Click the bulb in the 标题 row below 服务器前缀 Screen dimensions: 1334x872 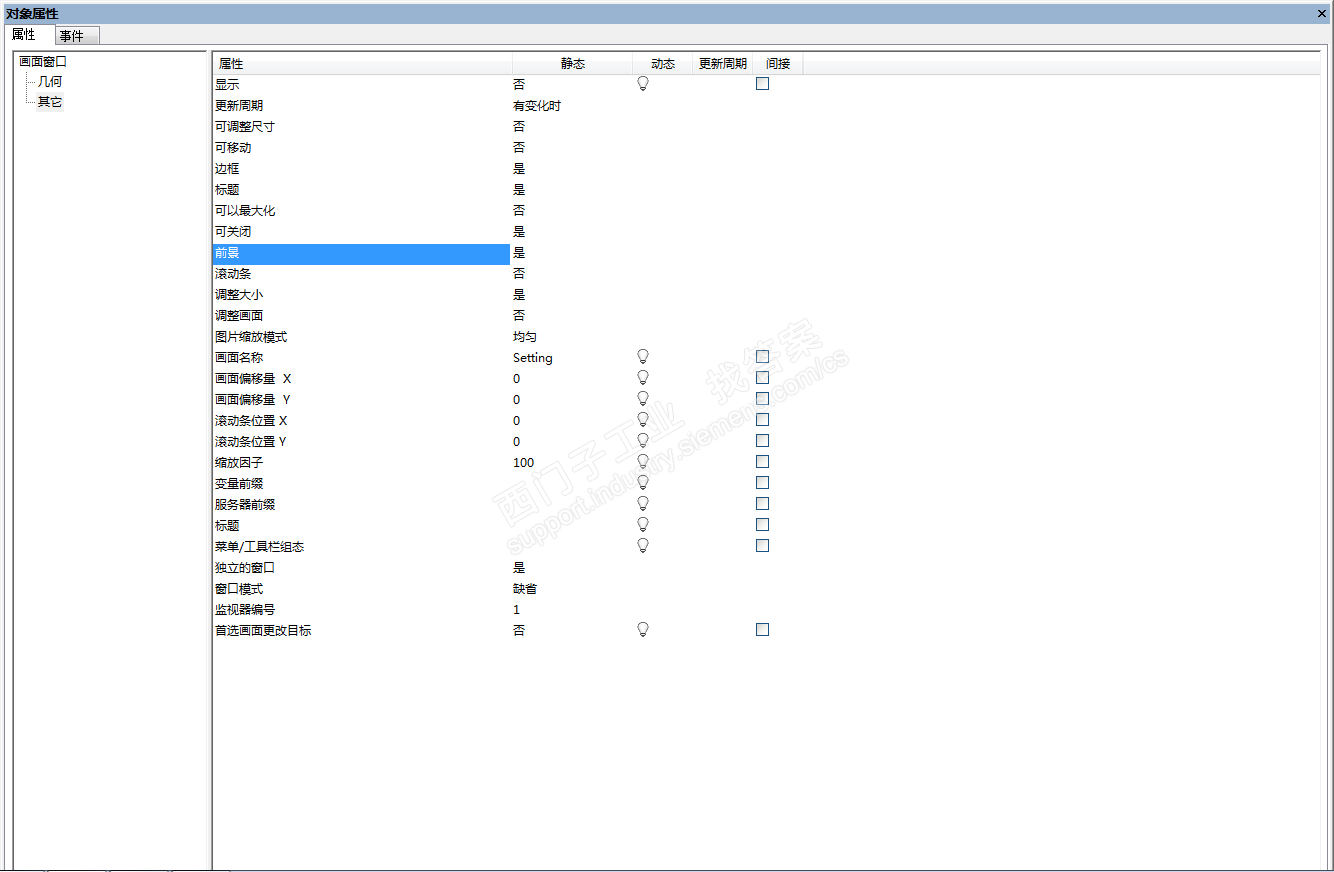point(643,525)
